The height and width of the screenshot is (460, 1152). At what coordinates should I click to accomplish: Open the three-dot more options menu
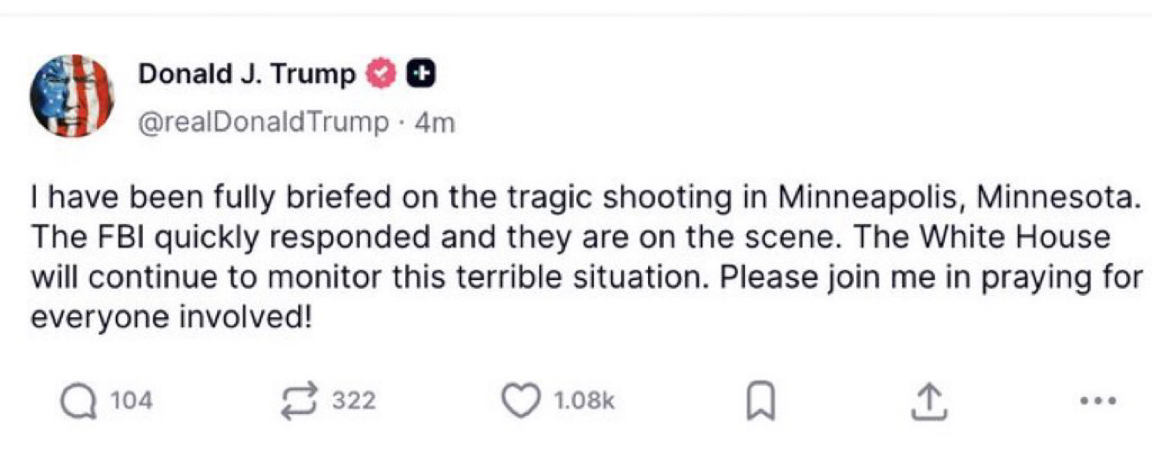coord(1097,402)
